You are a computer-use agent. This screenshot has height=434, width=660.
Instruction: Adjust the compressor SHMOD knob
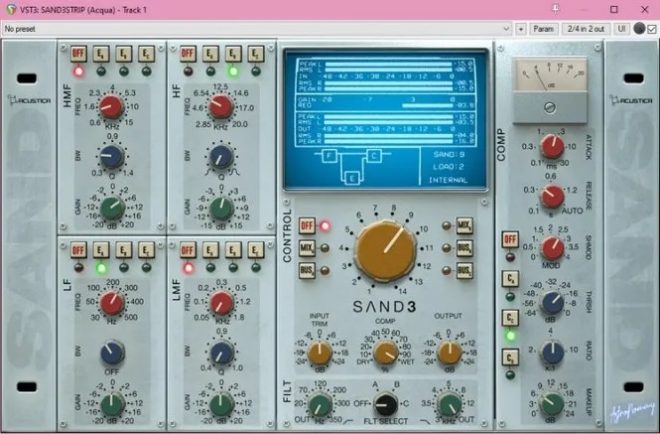point(552,248)
